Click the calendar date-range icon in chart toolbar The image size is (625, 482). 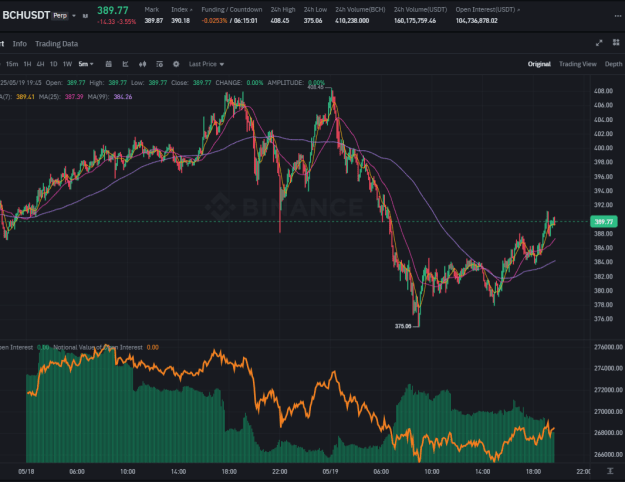(x=108, y=64)
